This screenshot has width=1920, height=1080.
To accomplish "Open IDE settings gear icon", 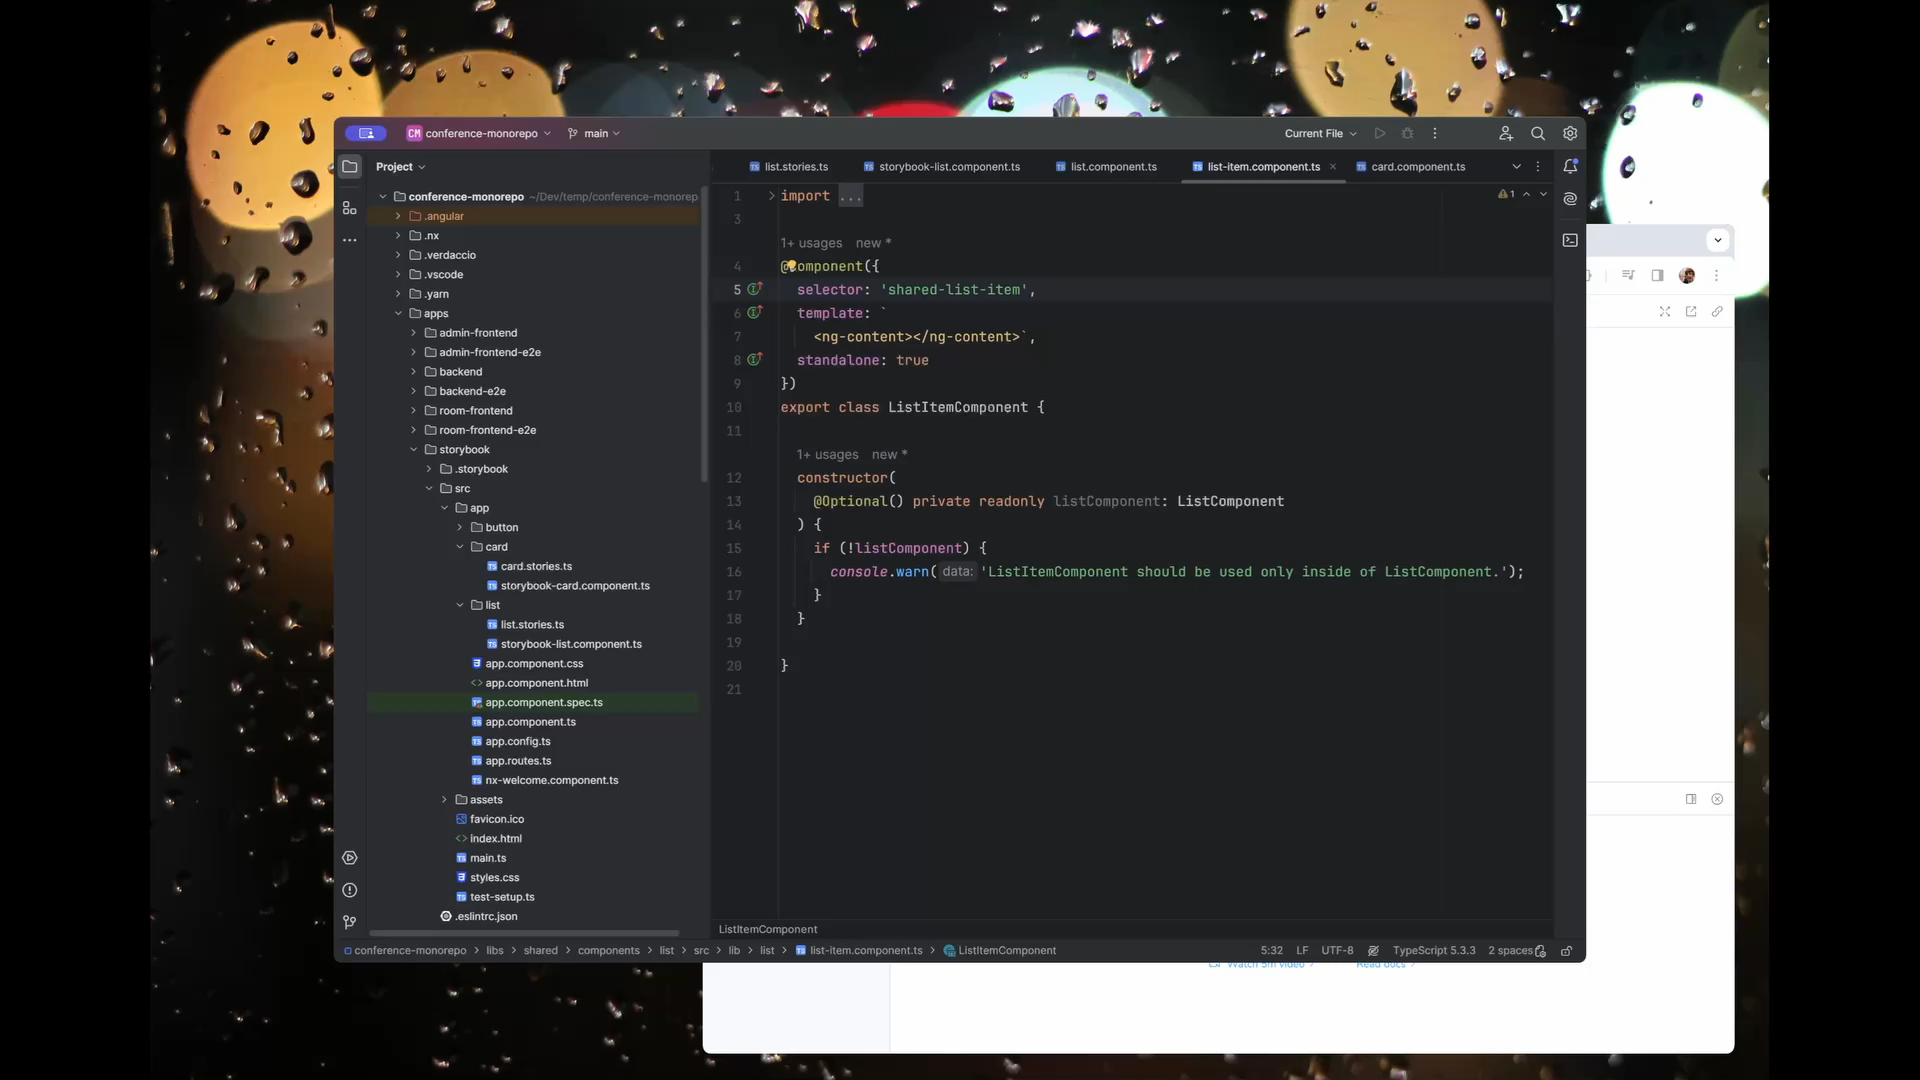I will 1570,133.
